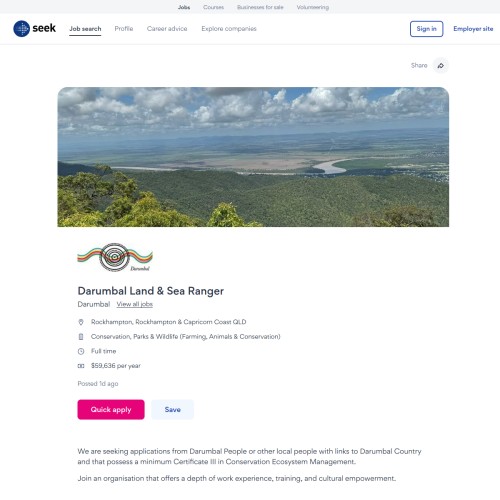
Task: Open the Job search tab
Action: pos(85,29)
